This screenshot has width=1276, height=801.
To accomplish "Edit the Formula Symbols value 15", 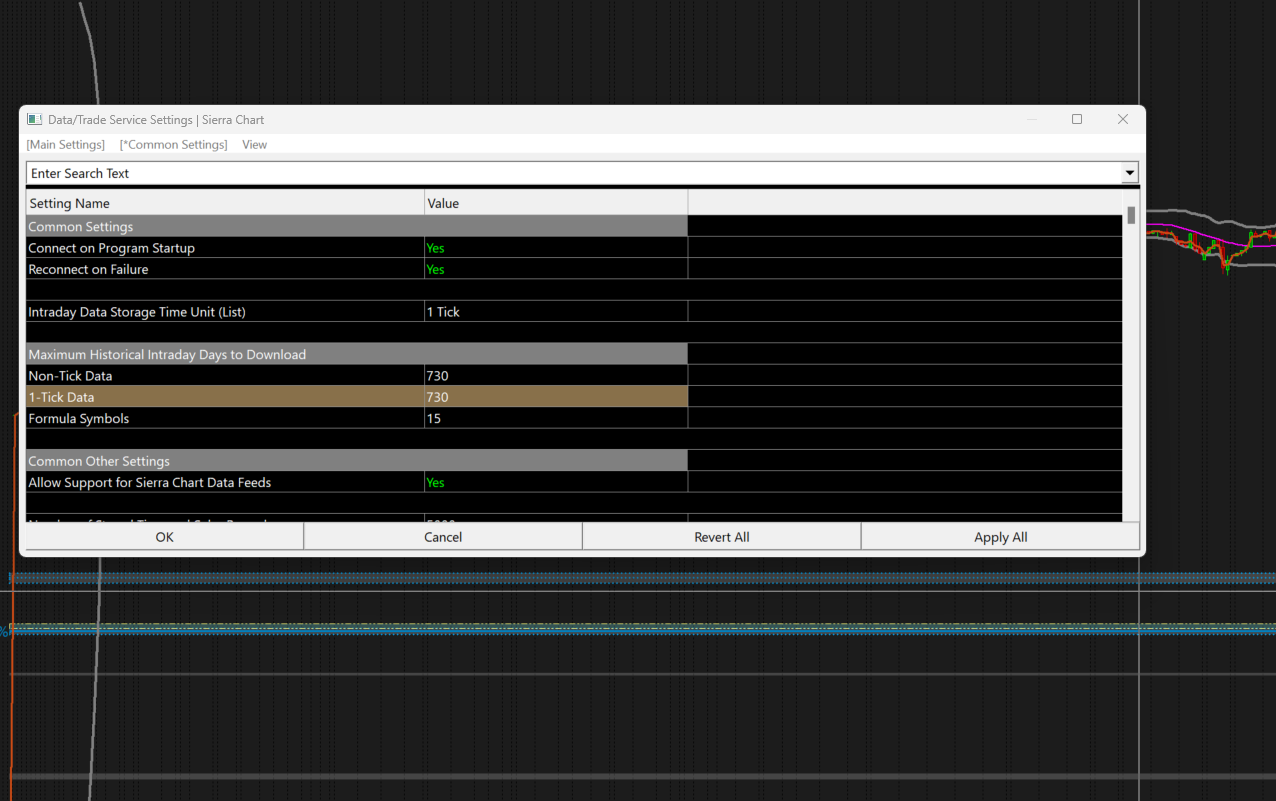I will 556,418.
